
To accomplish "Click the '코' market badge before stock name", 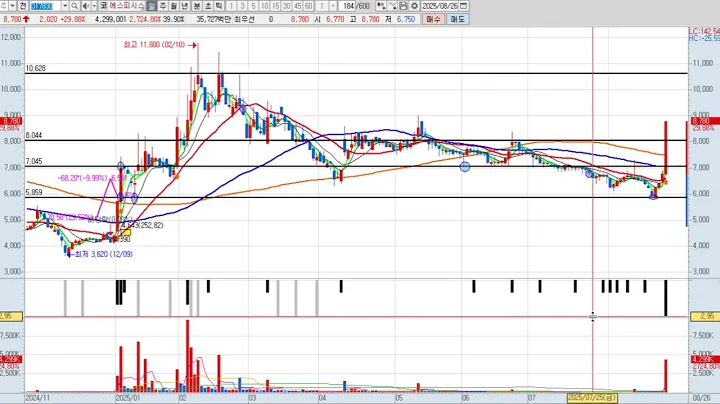I will tap(104, 6).
